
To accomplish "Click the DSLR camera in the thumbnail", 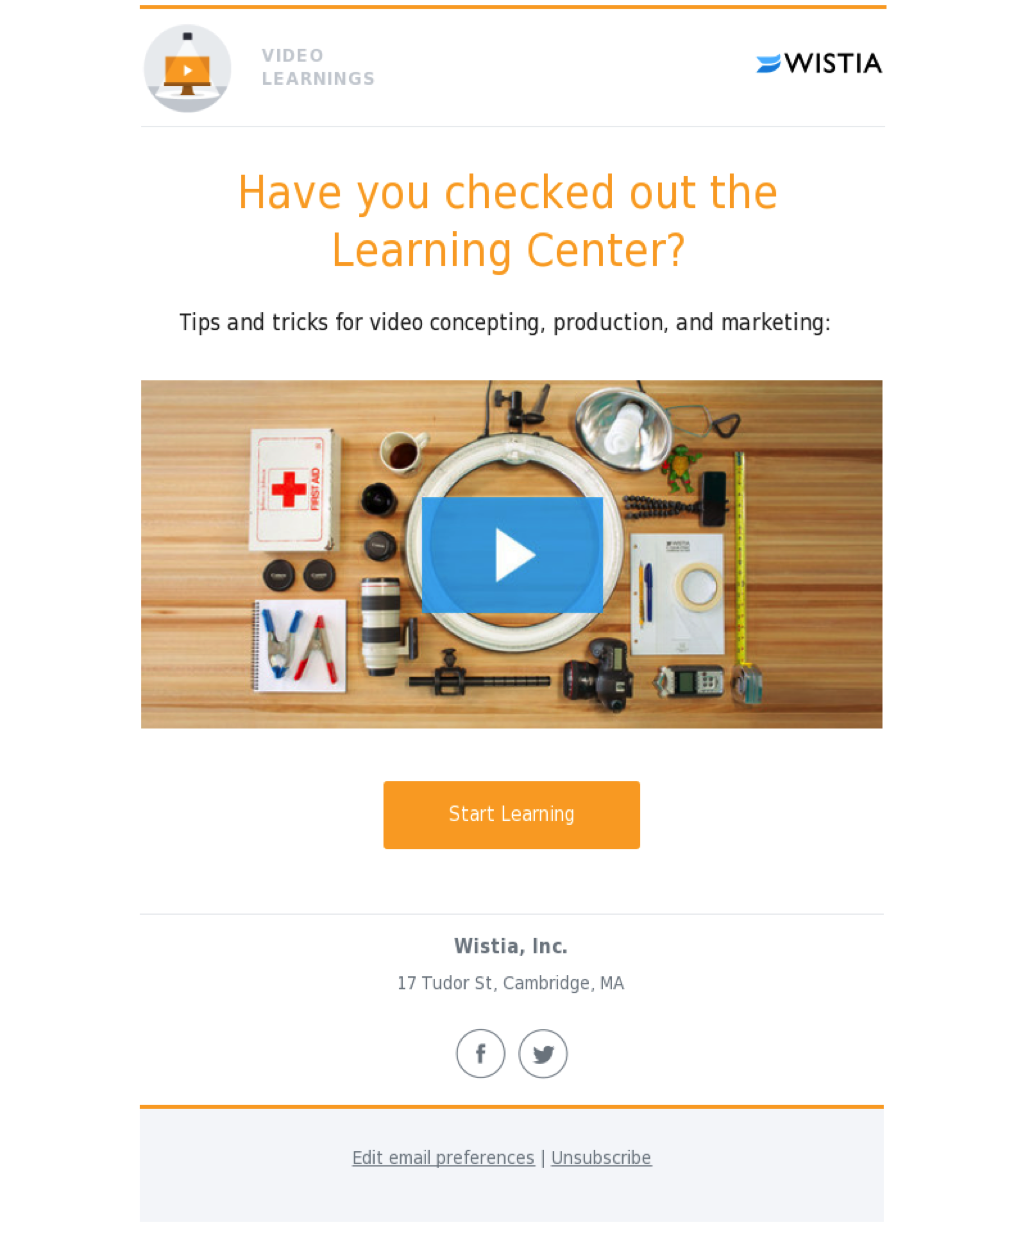I will pyautogui.click(x=598, y=675).
